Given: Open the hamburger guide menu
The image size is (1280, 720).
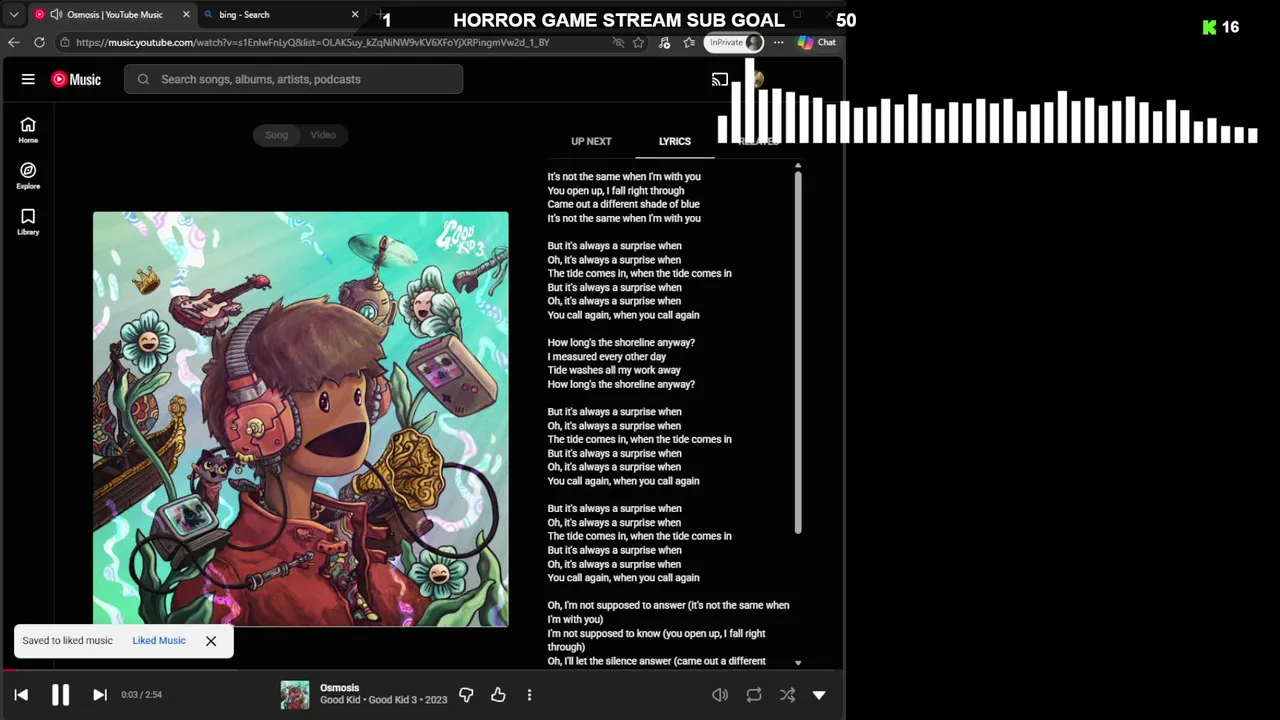Looking at the screenshot, I should tap(28, 79).
